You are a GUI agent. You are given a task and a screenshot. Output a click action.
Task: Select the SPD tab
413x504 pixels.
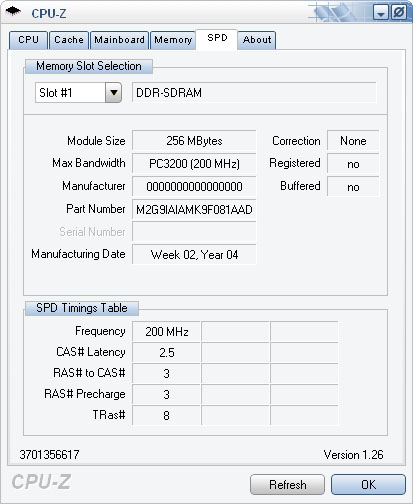click(217, 39)
